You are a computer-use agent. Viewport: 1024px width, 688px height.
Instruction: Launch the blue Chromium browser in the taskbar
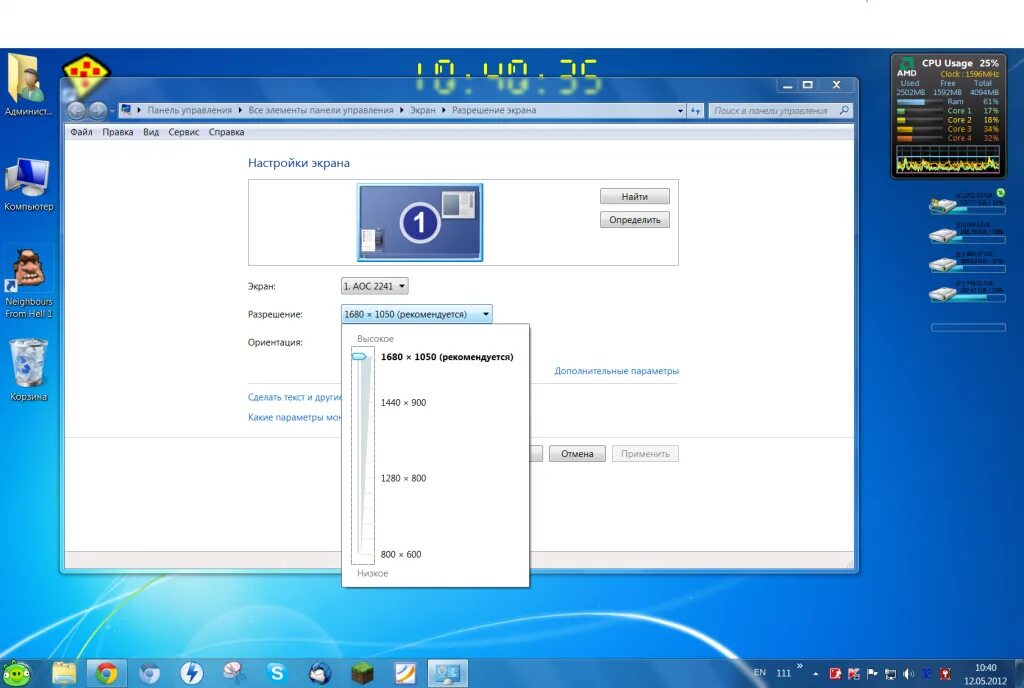point(150,672)
